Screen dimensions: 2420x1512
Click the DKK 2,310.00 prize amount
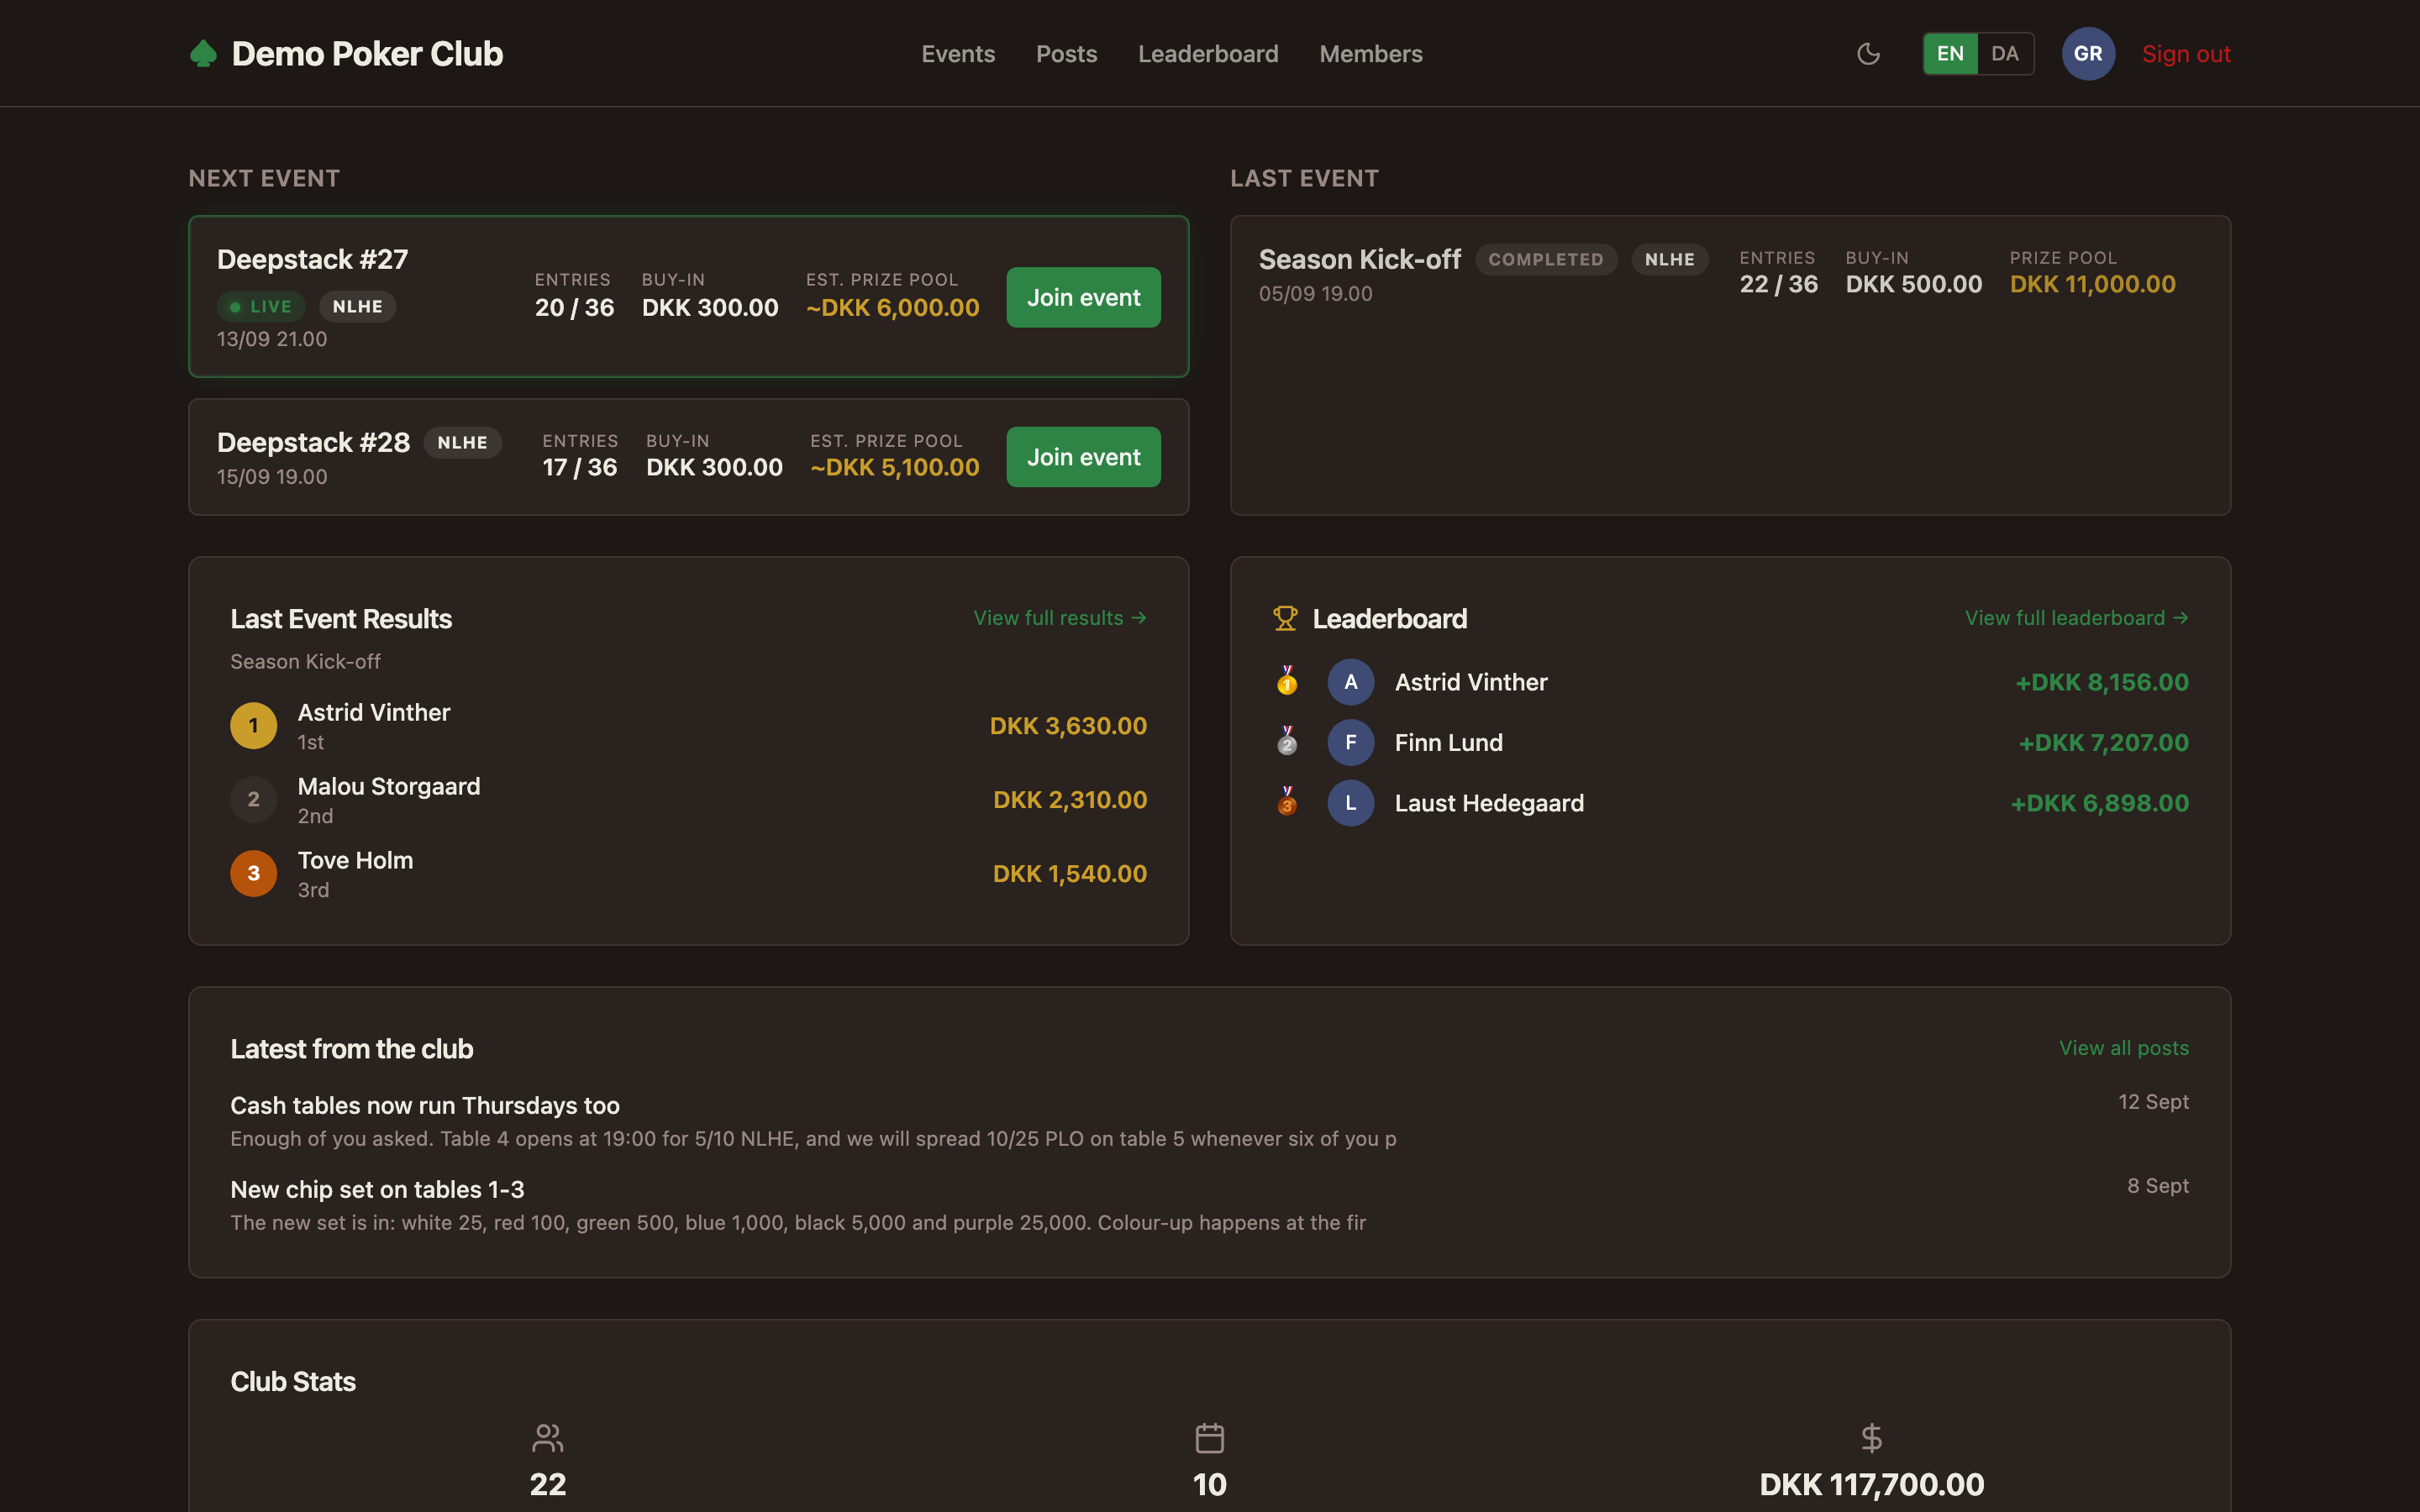pos(1070,800)
